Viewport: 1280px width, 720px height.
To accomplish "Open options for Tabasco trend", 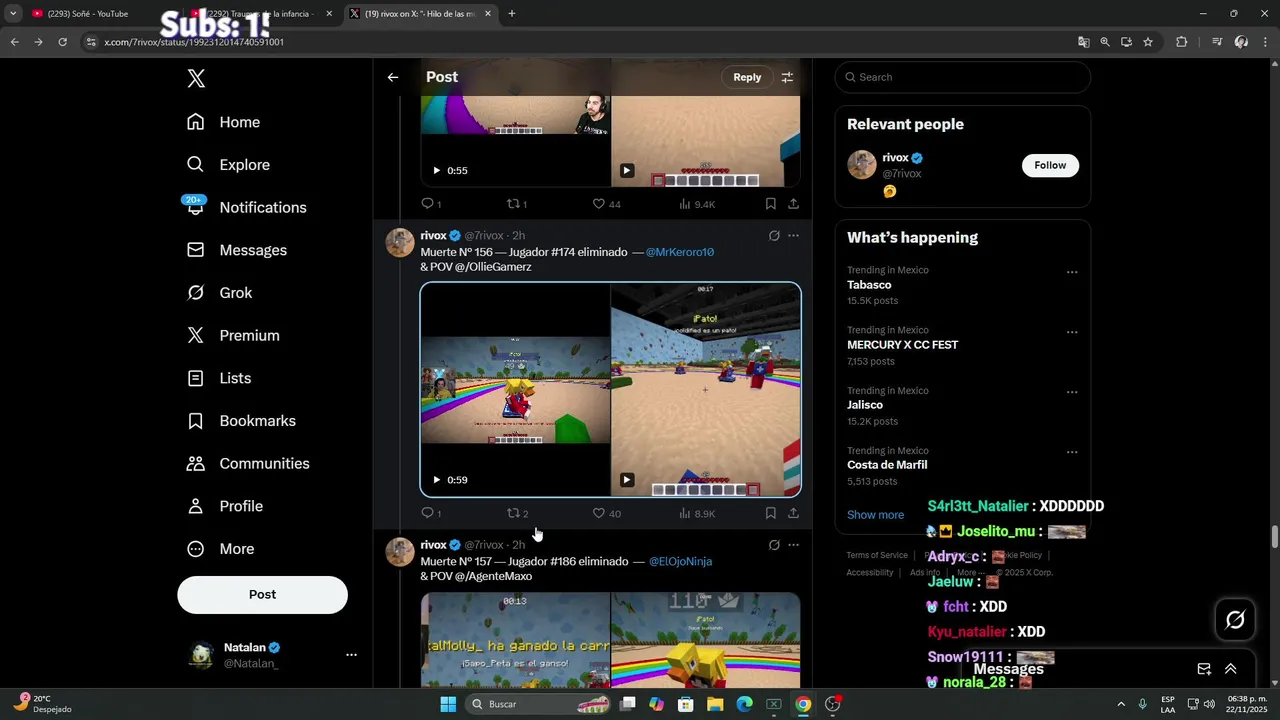I will (x=1072, y=272).
